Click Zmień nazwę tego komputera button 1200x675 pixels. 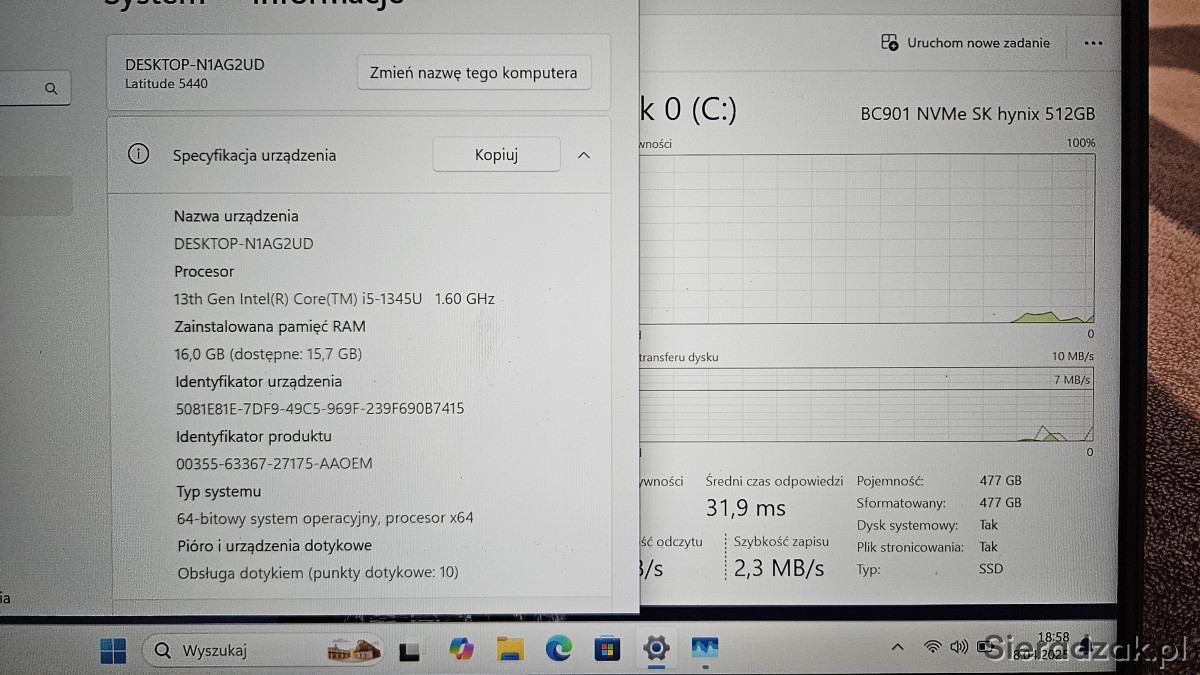(473, 73)
